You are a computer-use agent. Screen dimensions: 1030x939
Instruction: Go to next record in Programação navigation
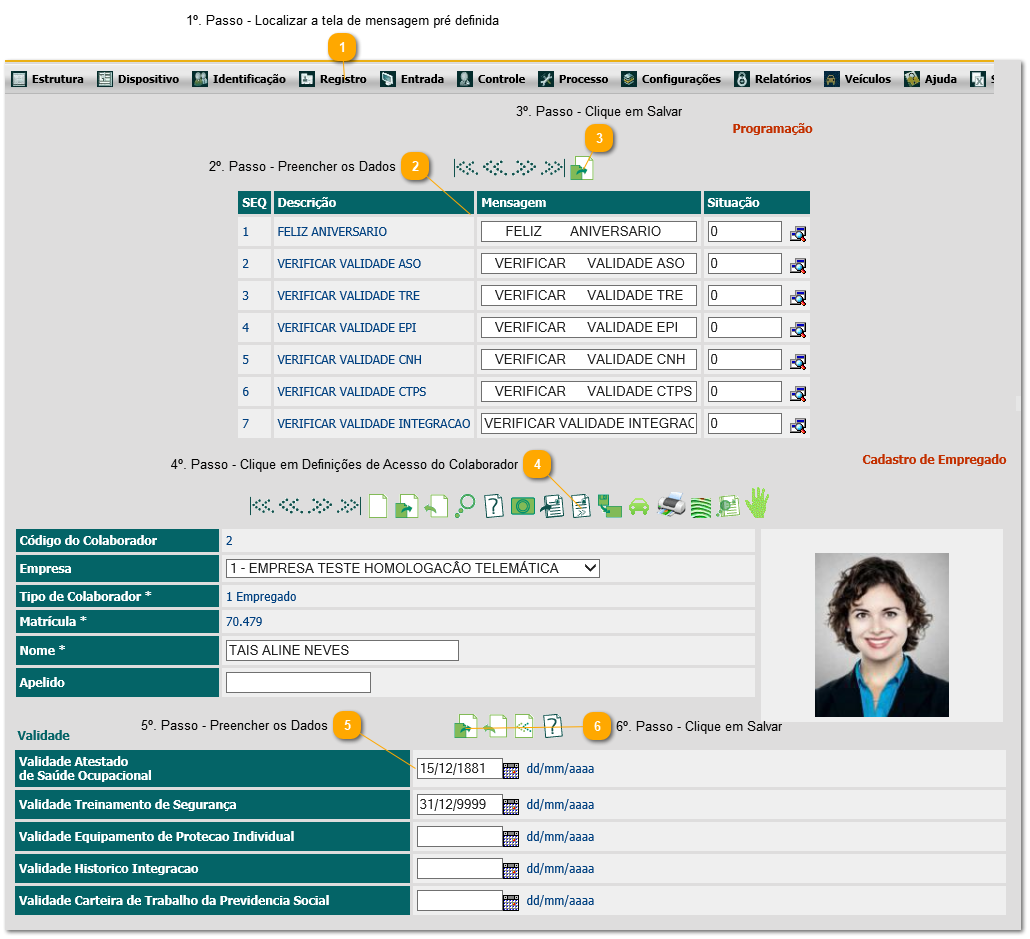pos(524,168)
